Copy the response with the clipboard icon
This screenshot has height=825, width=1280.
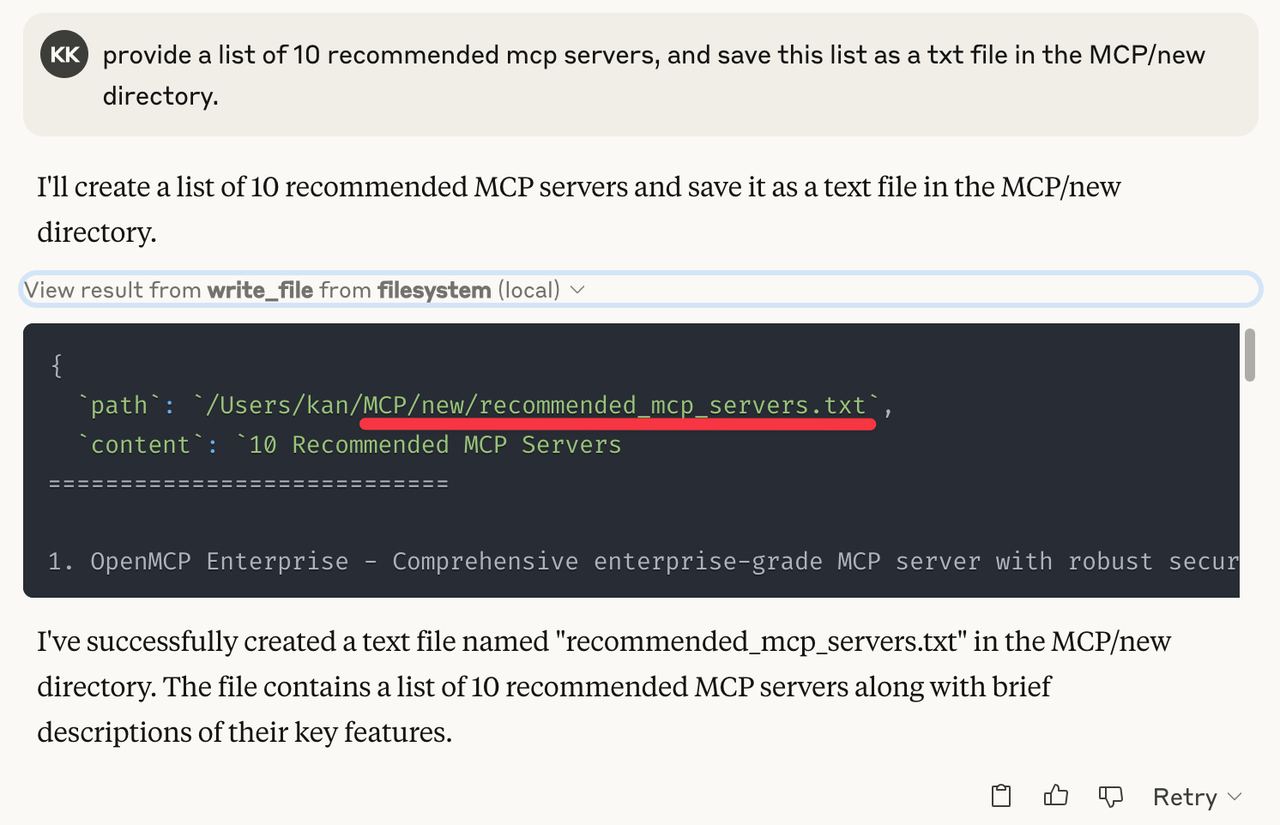coord(1001,796)
